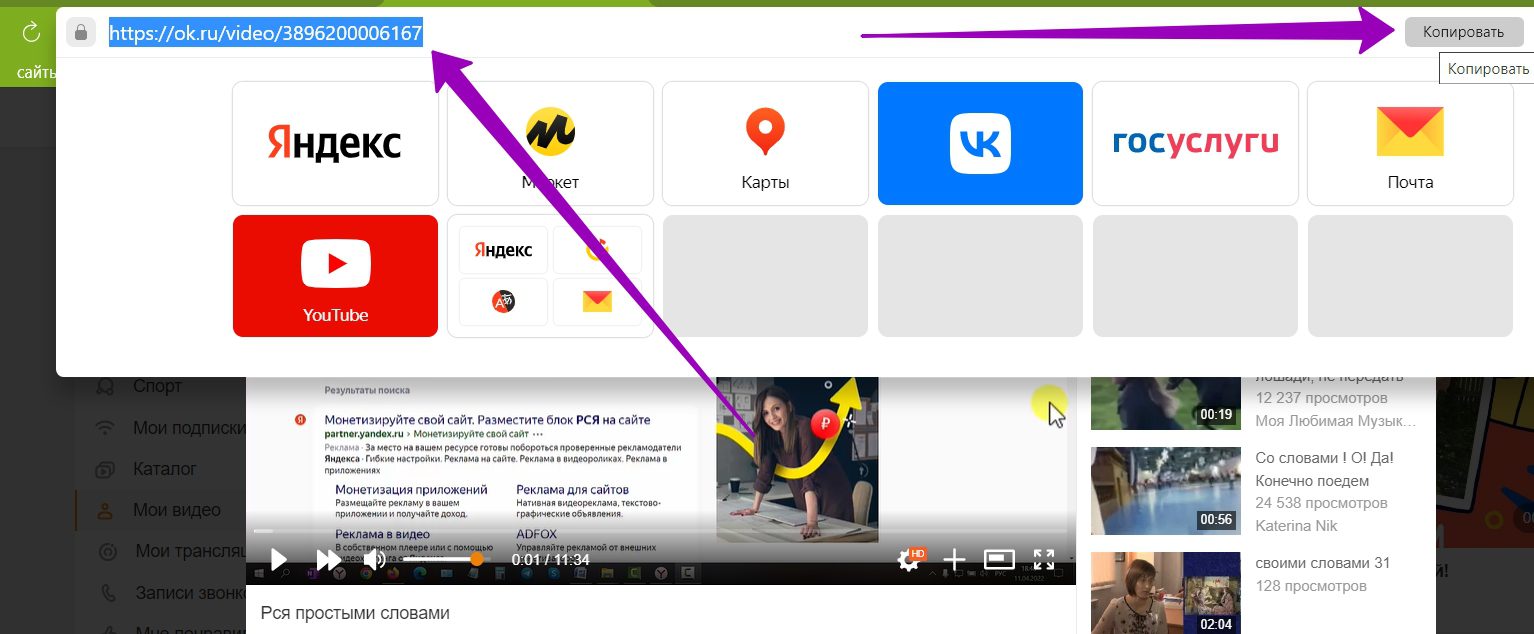This screenshot has width=1534, height=634.
Task: Seek on the video progress bar
Action: tap(660, 531)
